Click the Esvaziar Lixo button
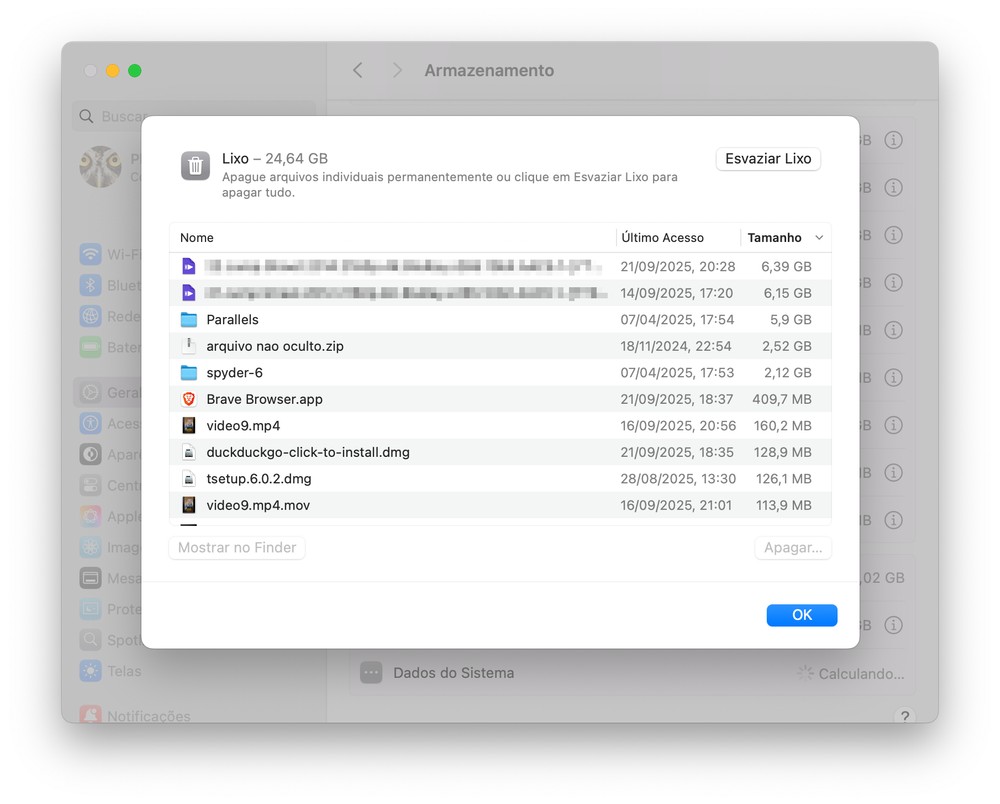Viewport: 1000px width, 804px height. (x=768, y=159)
